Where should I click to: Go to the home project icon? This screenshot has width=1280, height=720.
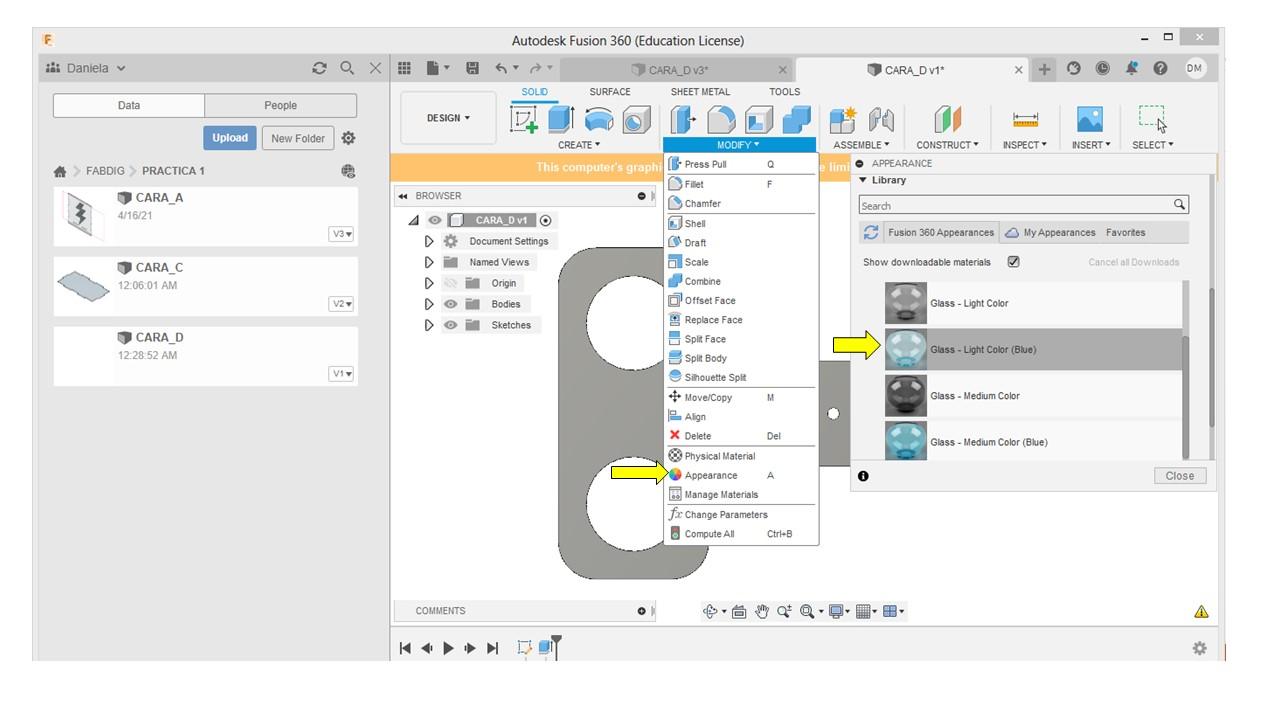pyautogui.click(x=60, y=171)
